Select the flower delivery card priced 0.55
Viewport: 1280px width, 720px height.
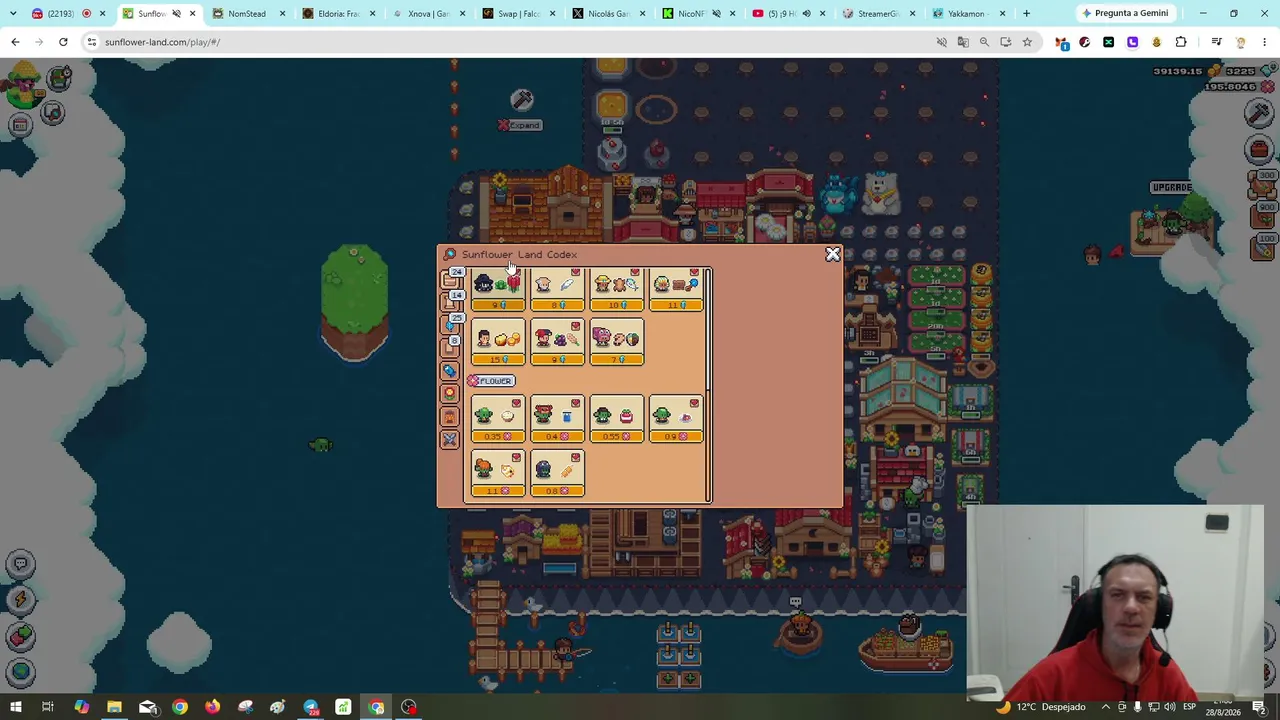pyautogui.click(x=616, y=420)
